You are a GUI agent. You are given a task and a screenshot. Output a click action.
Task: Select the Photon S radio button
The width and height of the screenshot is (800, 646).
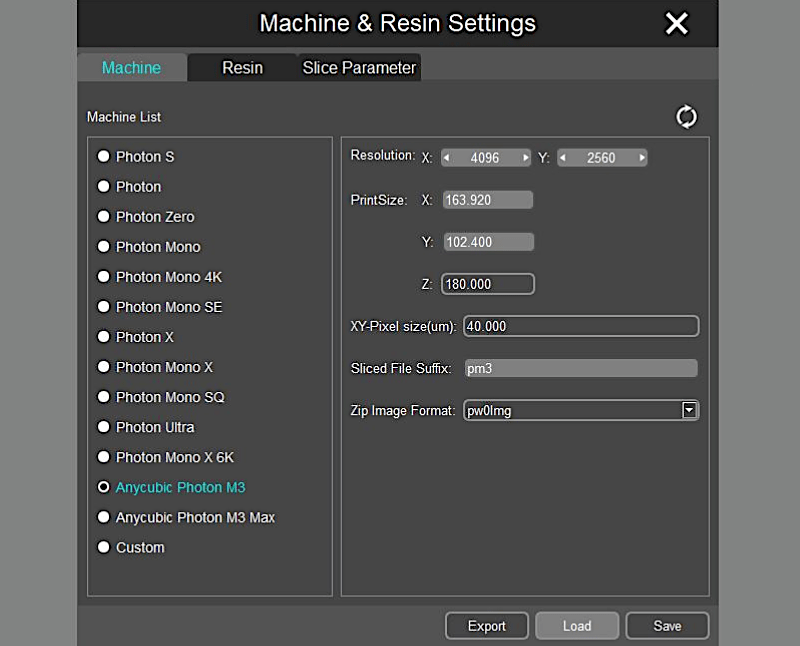(x=104, y=156)
